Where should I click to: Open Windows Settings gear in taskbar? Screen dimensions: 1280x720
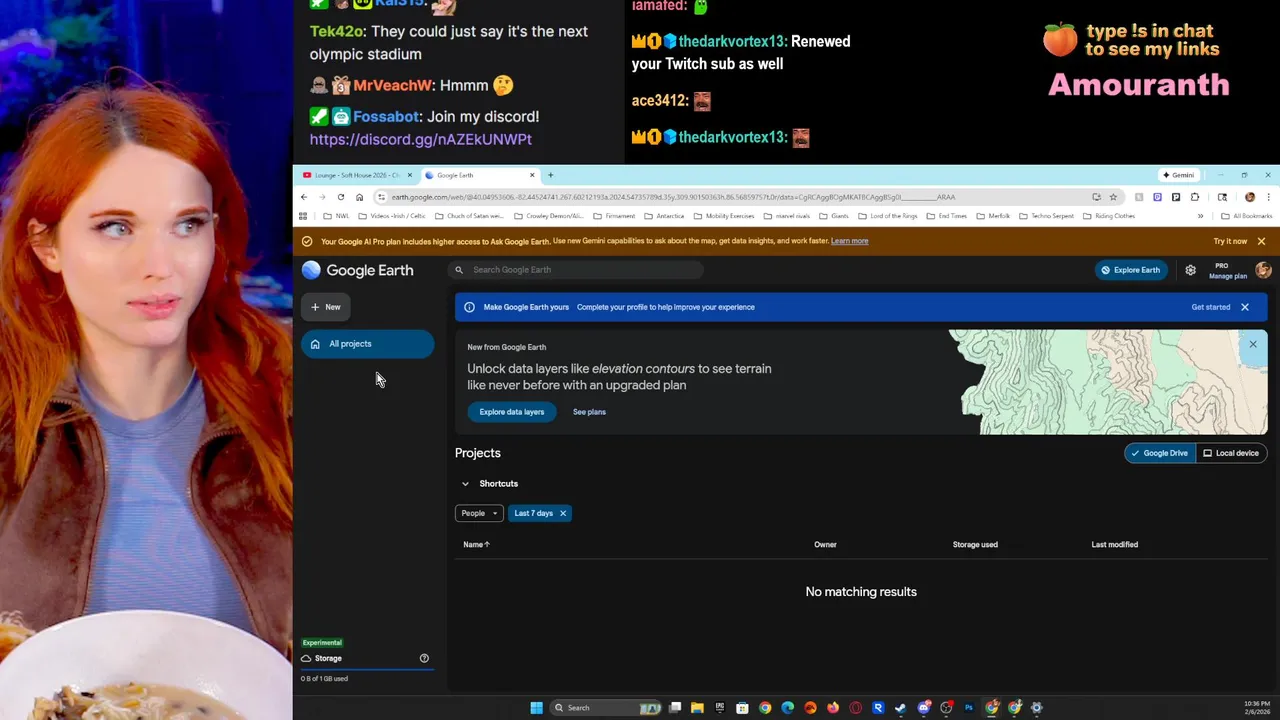pyautogui.click(x=1037, y=708)
